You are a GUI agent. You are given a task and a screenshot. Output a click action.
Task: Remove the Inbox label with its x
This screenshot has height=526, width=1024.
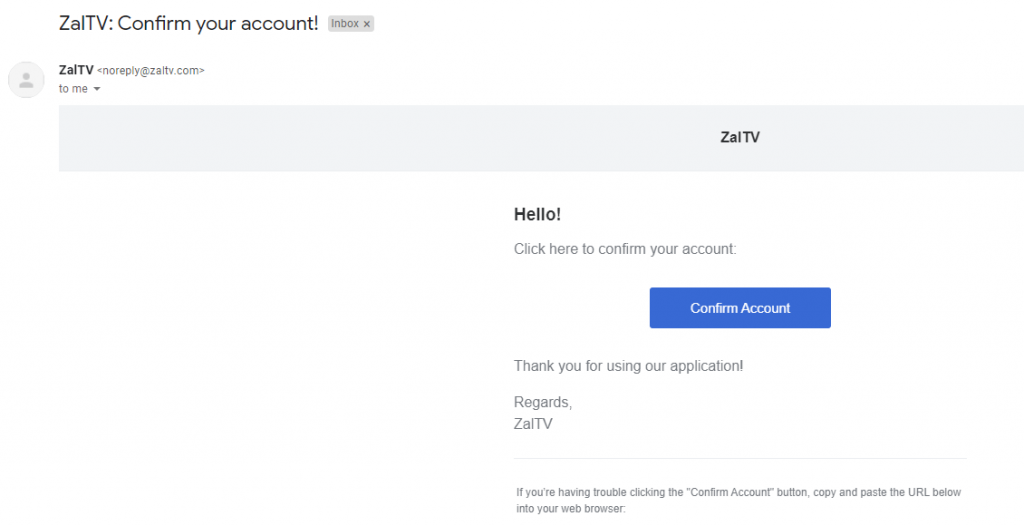[367, 24]
